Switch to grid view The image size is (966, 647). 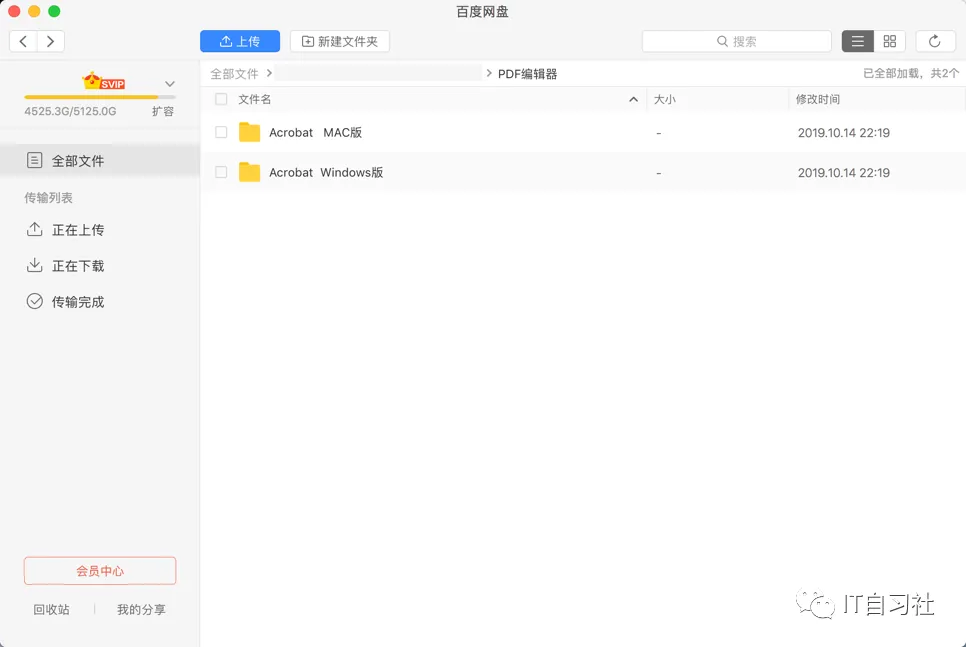coord(890,41)
